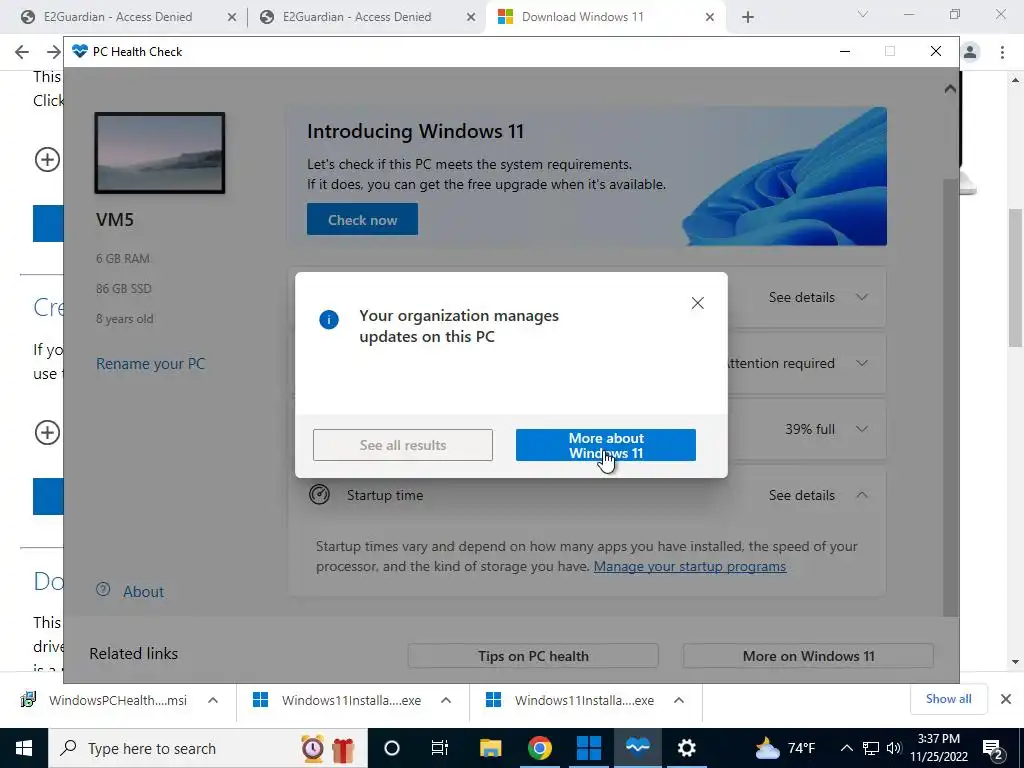Click the Chrome profile avatar icon
Viewport: 1024px width, 768px height.
pos(970,52)
